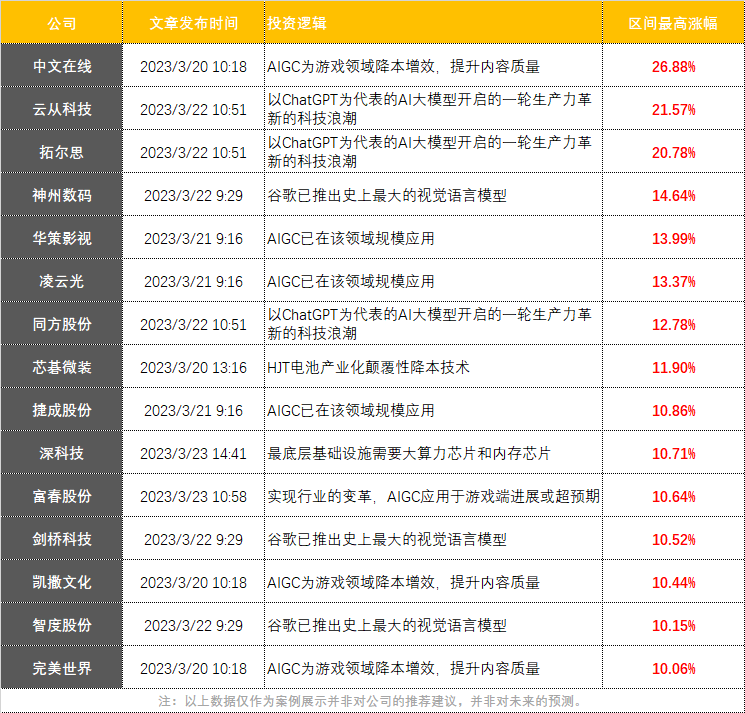Click the 26.88% gain value
This screenshot has width=745, height=713.
coord(673,67)
